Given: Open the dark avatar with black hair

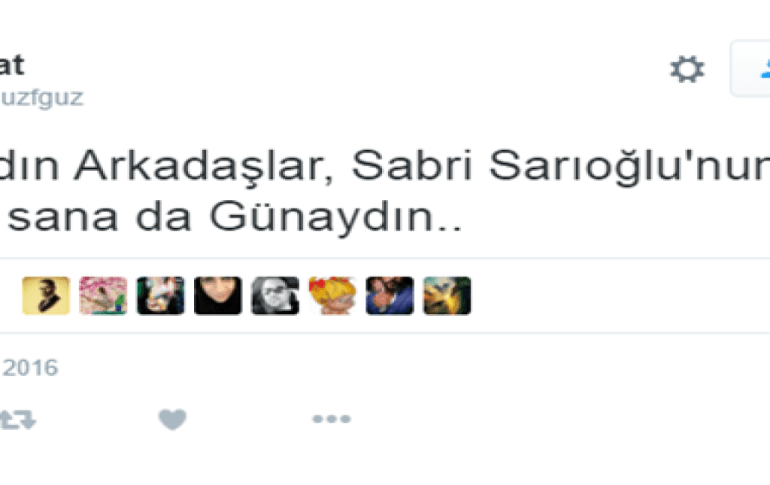Looking at the screenshot, I should coord(218,296).
